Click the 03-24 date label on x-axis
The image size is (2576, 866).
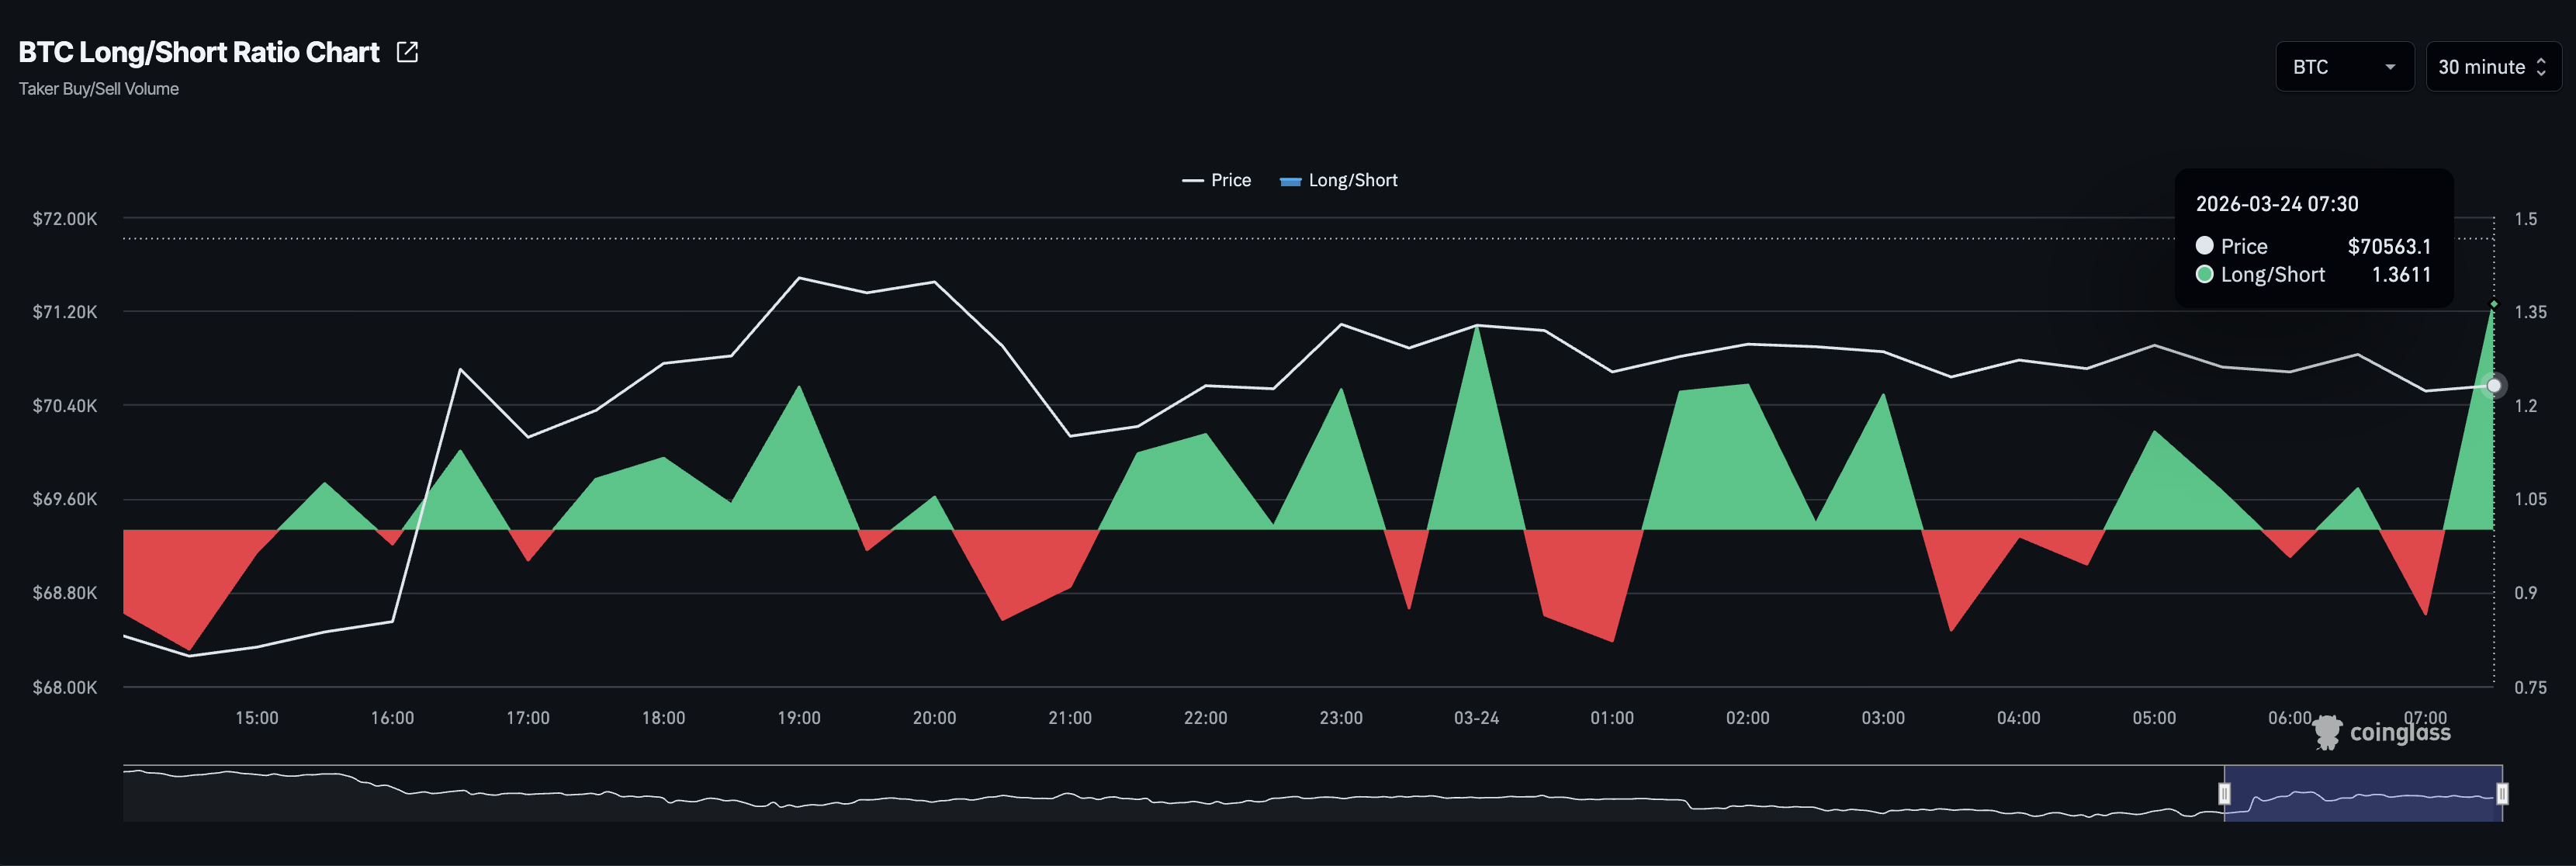tap(1476, 718)
